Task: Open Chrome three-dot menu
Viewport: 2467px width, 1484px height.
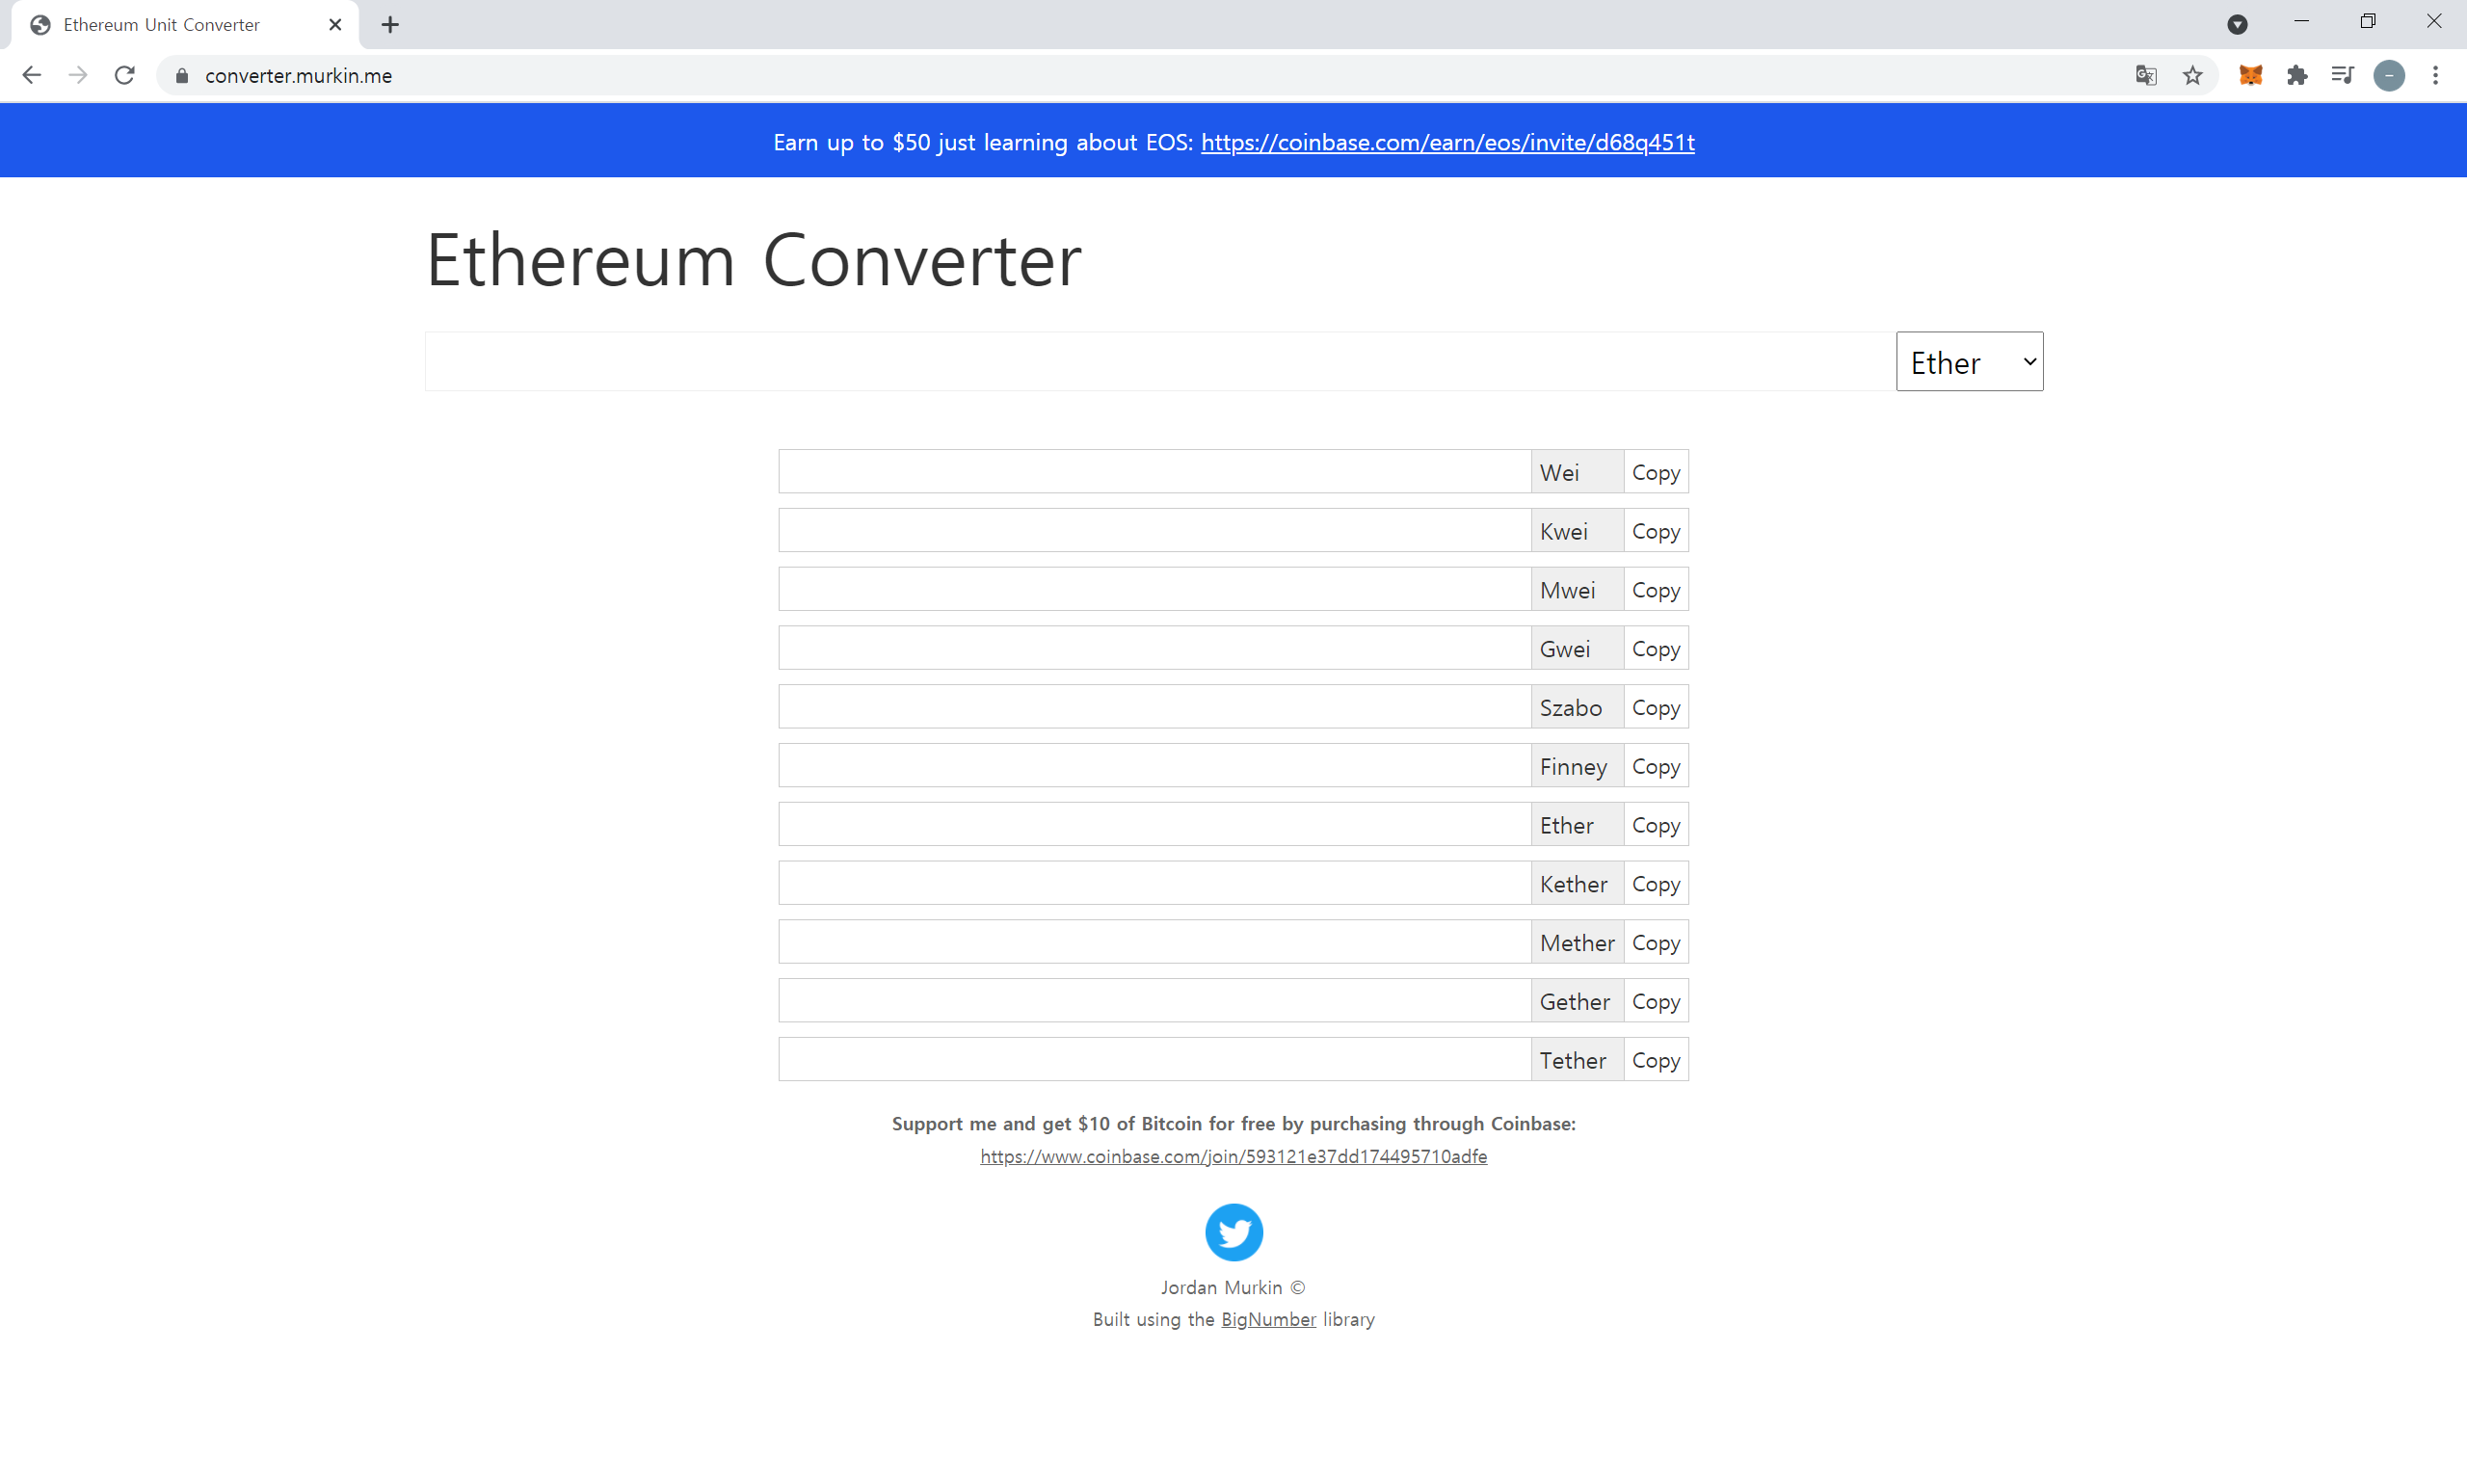Action: pos(2436,75)
